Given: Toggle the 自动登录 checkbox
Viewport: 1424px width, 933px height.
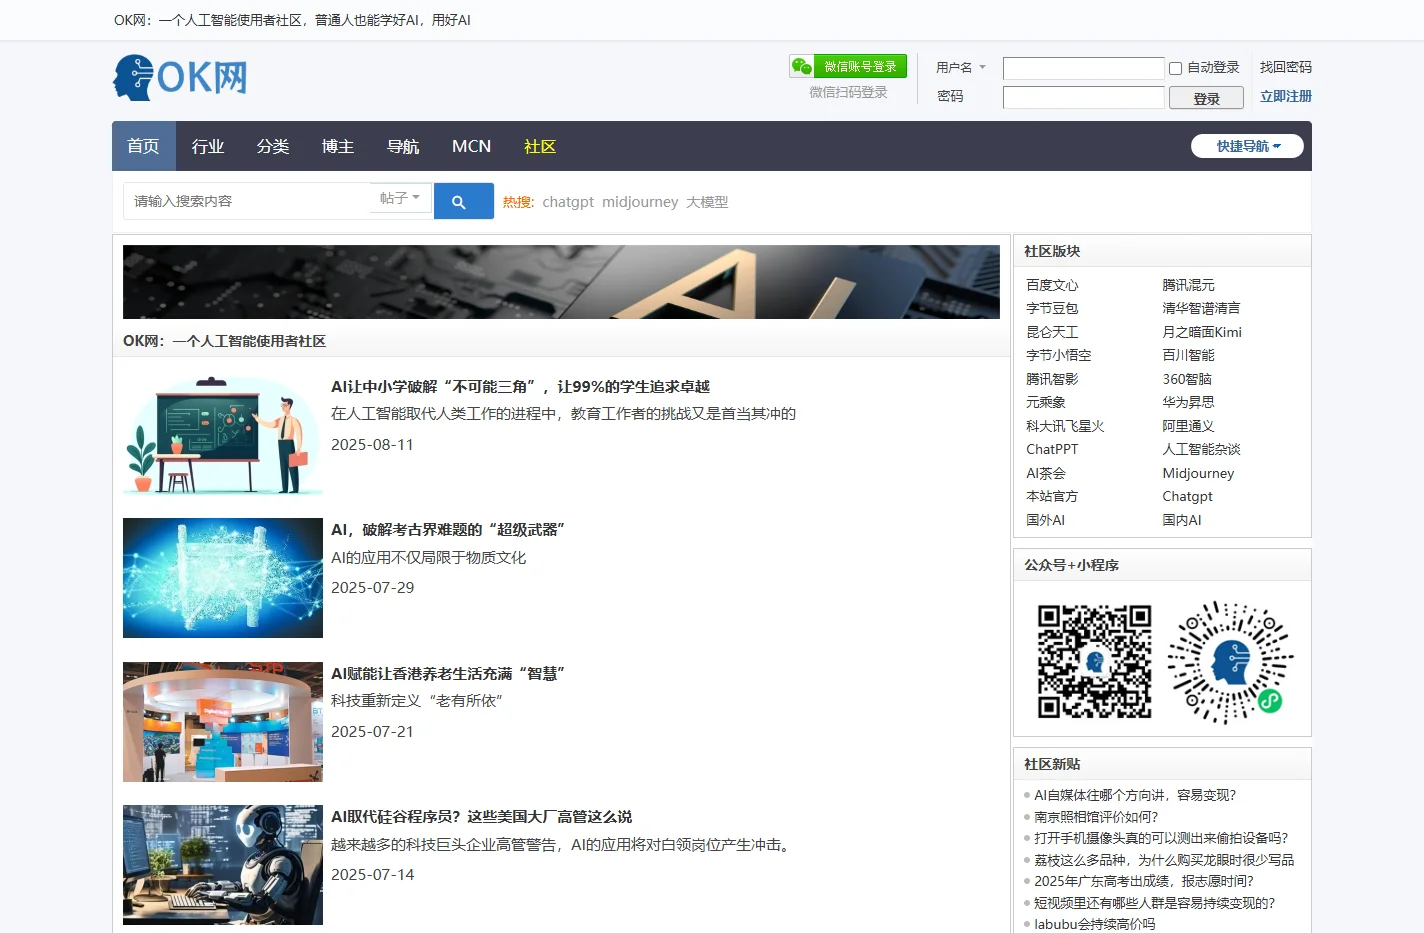Looking at the screenshot, I should point(1175,68).
